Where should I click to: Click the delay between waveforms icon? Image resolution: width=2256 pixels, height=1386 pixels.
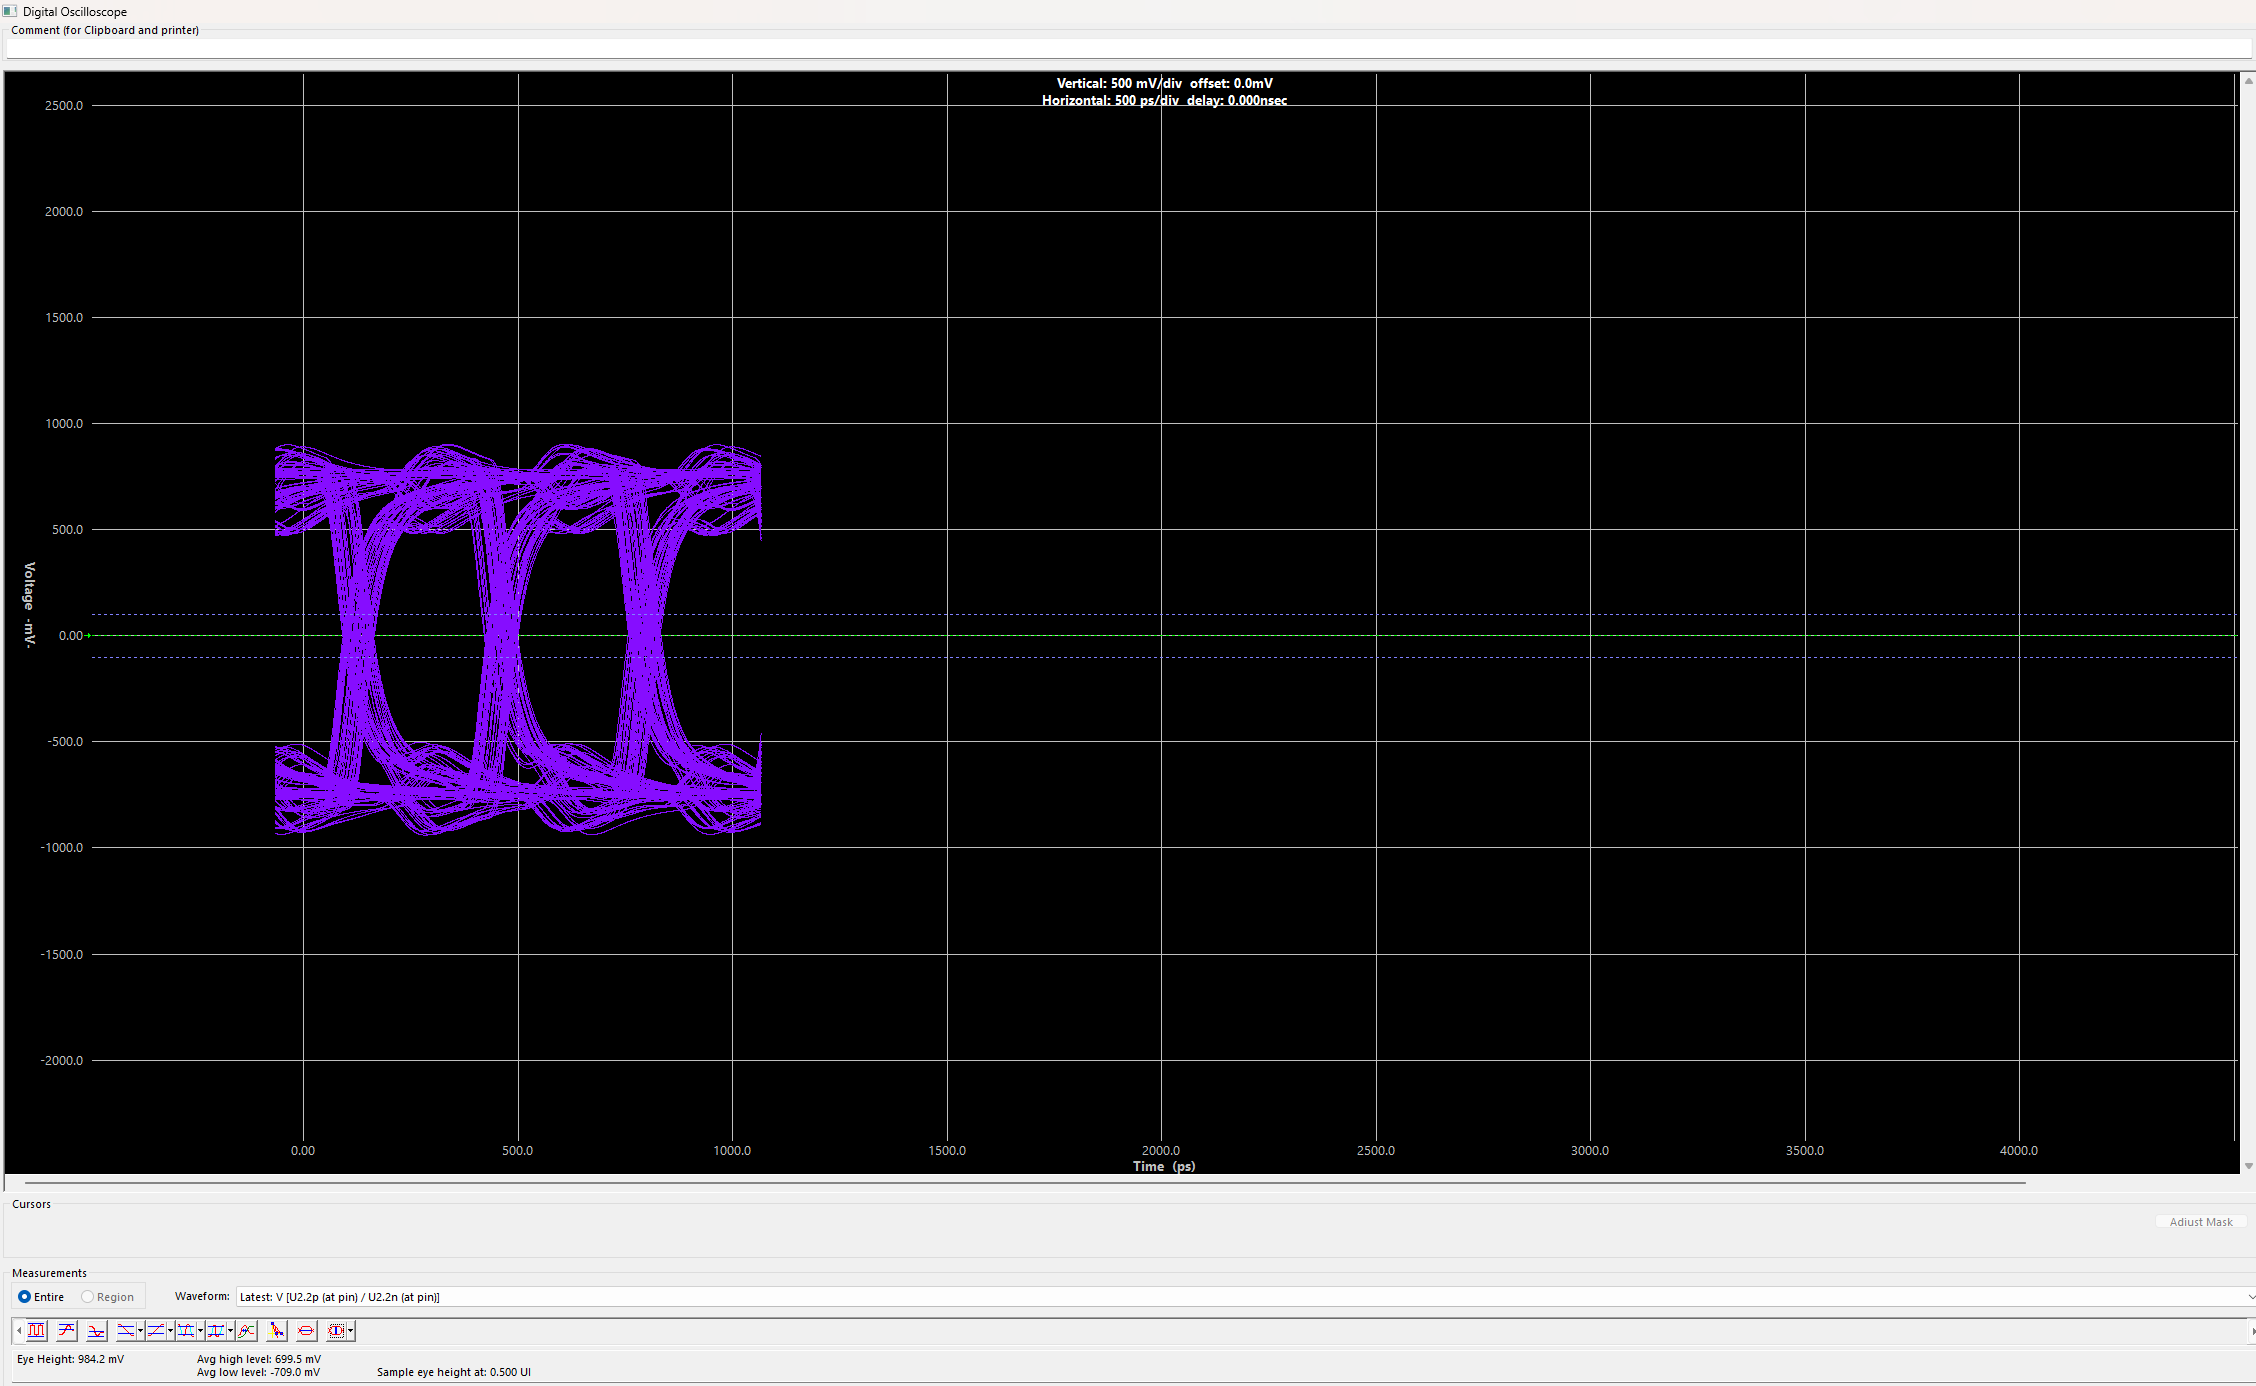tap(246, 1331)
